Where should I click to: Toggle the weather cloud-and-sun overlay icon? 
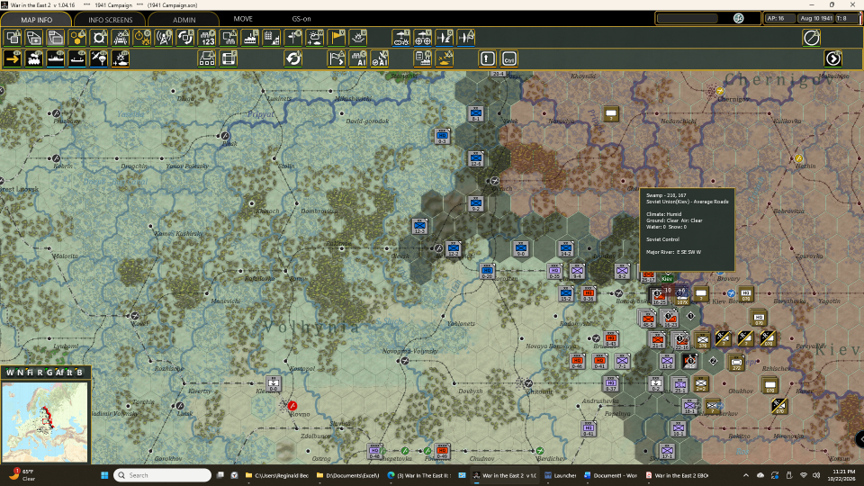(315, 37)
